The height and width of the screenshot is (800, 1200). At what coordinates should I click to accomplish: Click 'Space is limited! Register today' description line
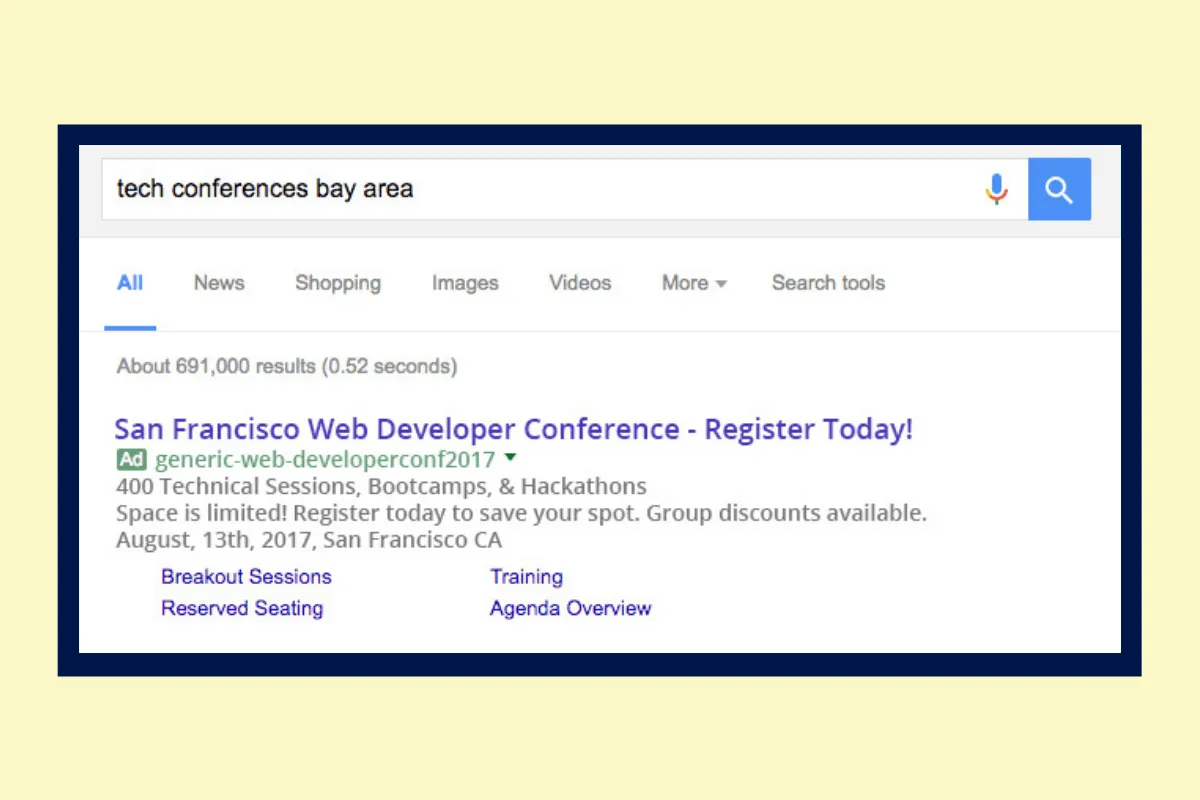coord(522,514)
